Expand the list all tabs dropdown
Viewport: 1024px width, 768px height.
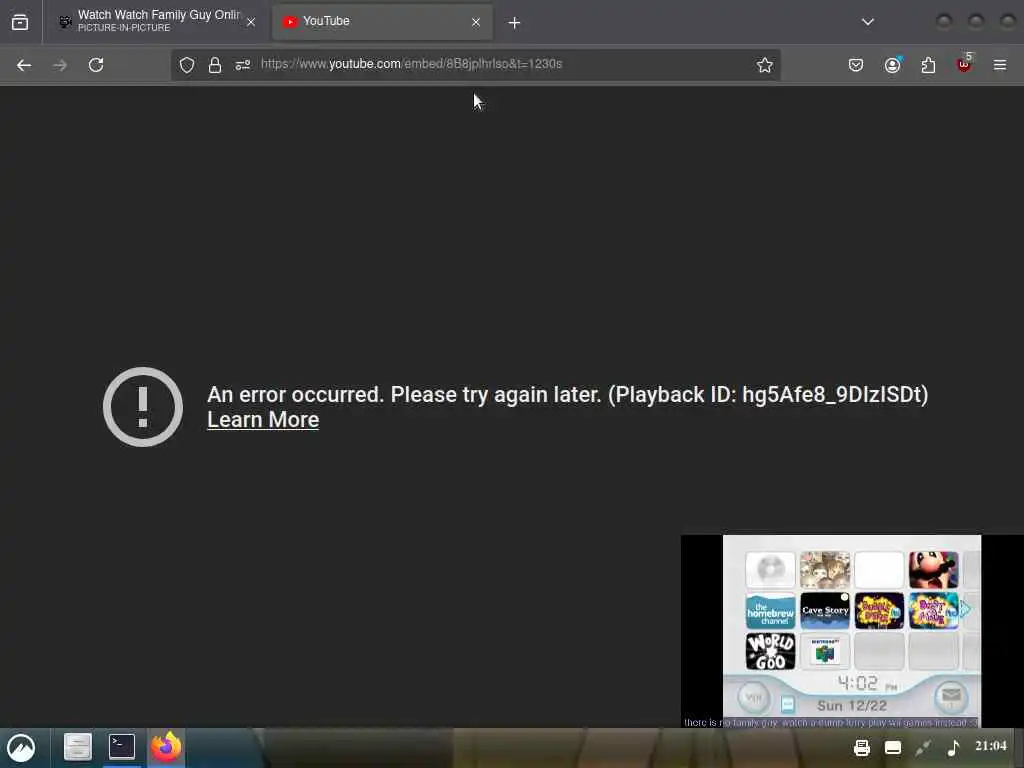pyautogui.click(x=868, y=22)
